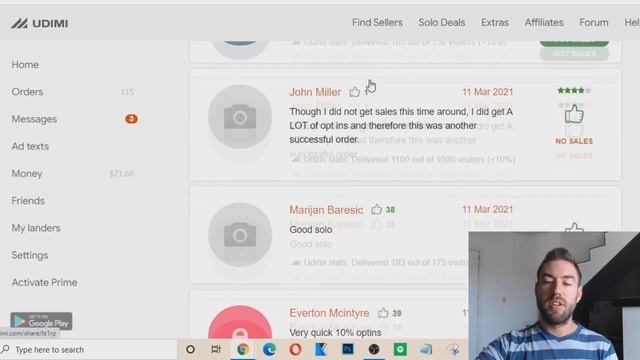Open My landers page
Image resolution: width=640 pixels, height=360 pixels.
pyautogui.click(x=36, y=228)
